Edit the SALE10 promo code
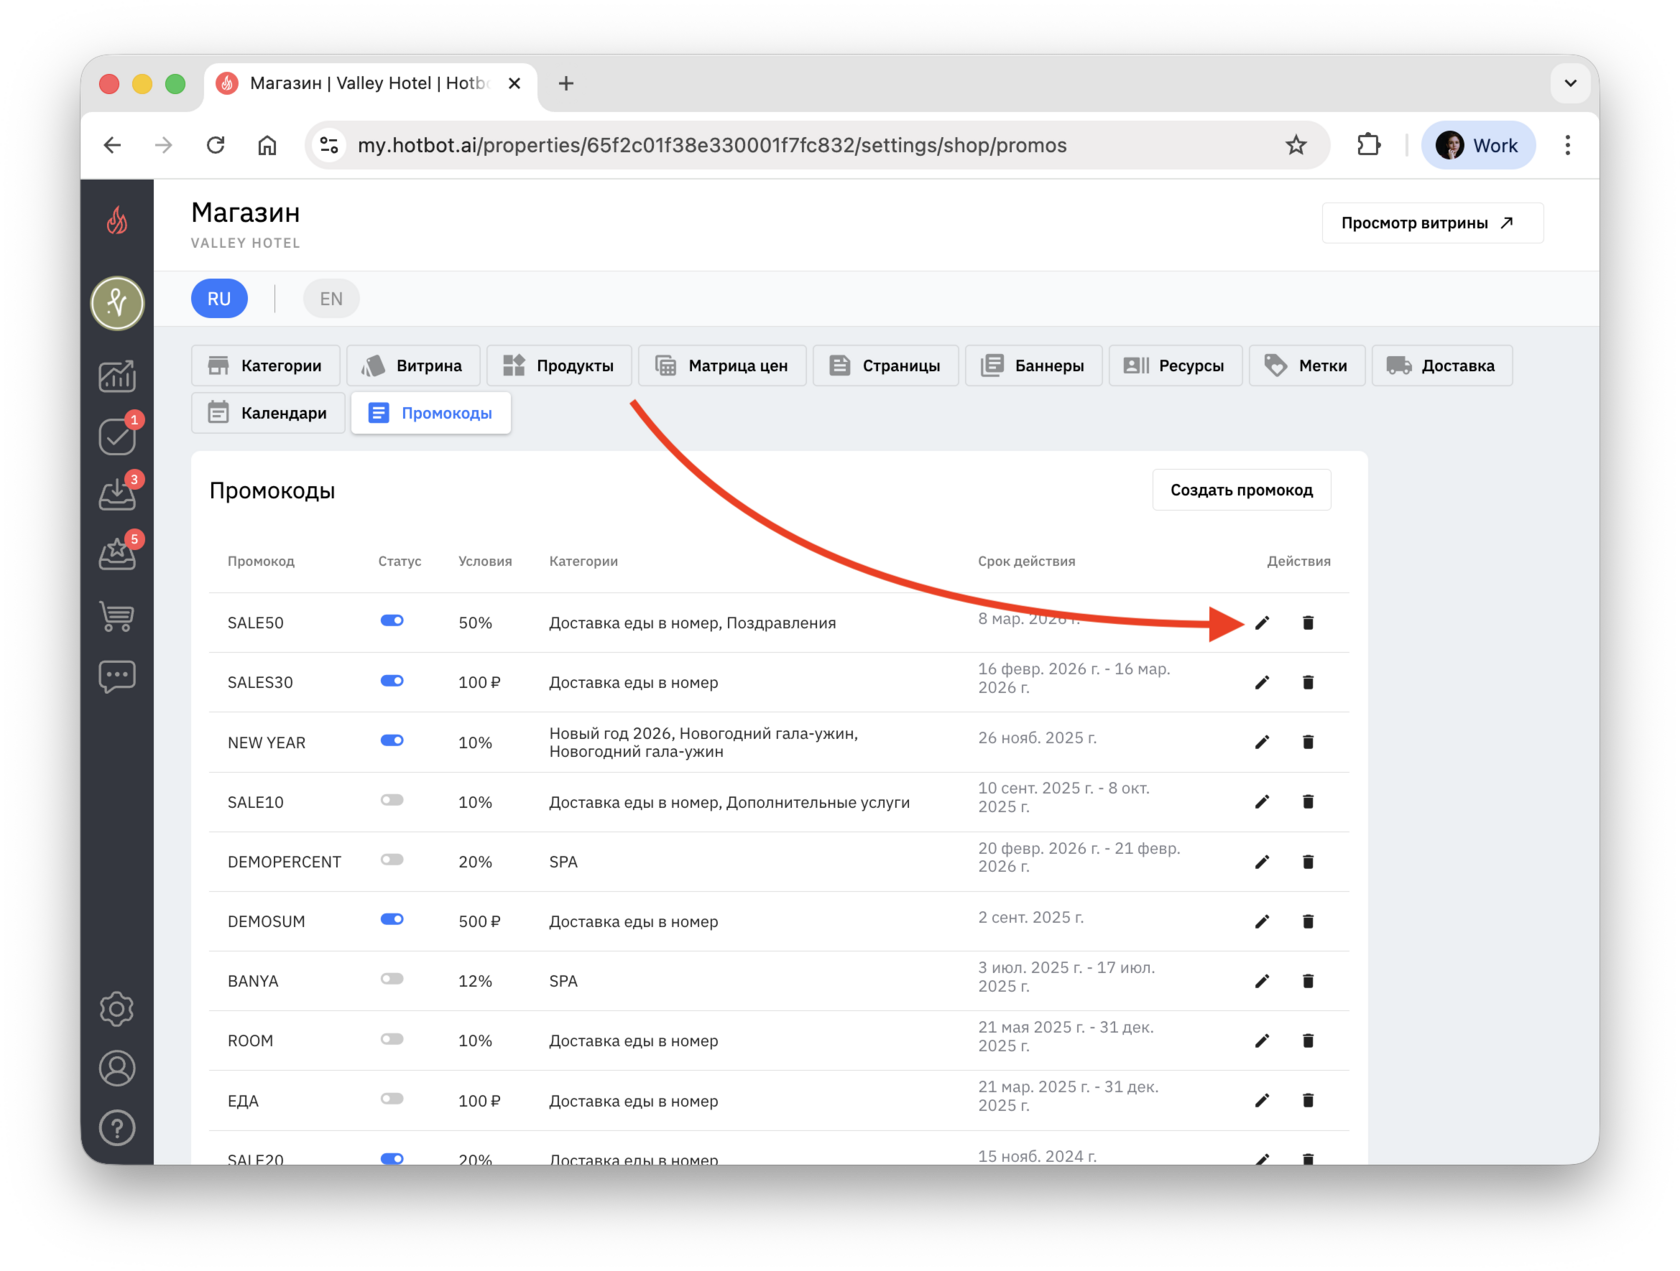This screenshot has width=1680, height=1271. point(1262,802)
